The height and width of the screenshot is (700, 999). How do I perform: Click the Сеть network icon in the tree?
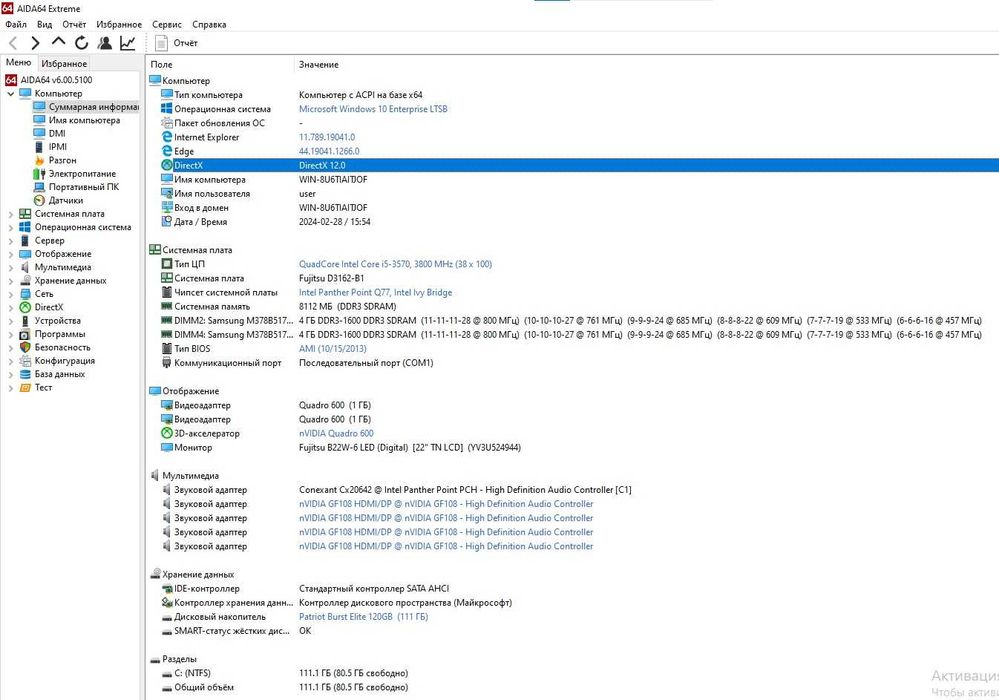click(x=25, y=294)
